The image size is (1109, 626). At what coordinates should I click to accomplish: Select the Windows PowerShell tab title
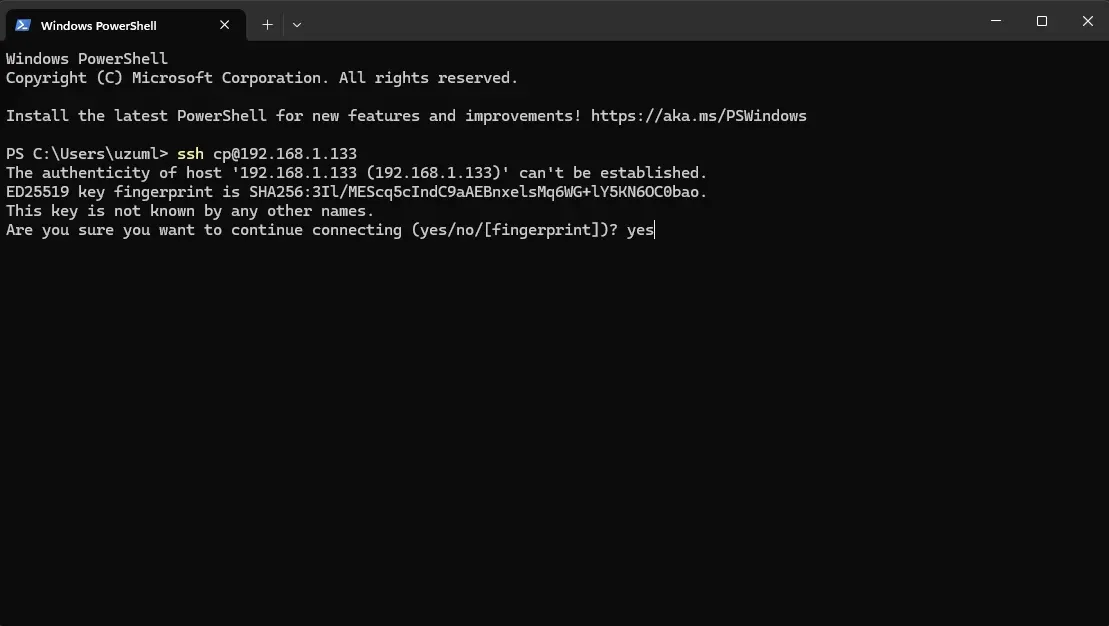(x=99, y=25)
